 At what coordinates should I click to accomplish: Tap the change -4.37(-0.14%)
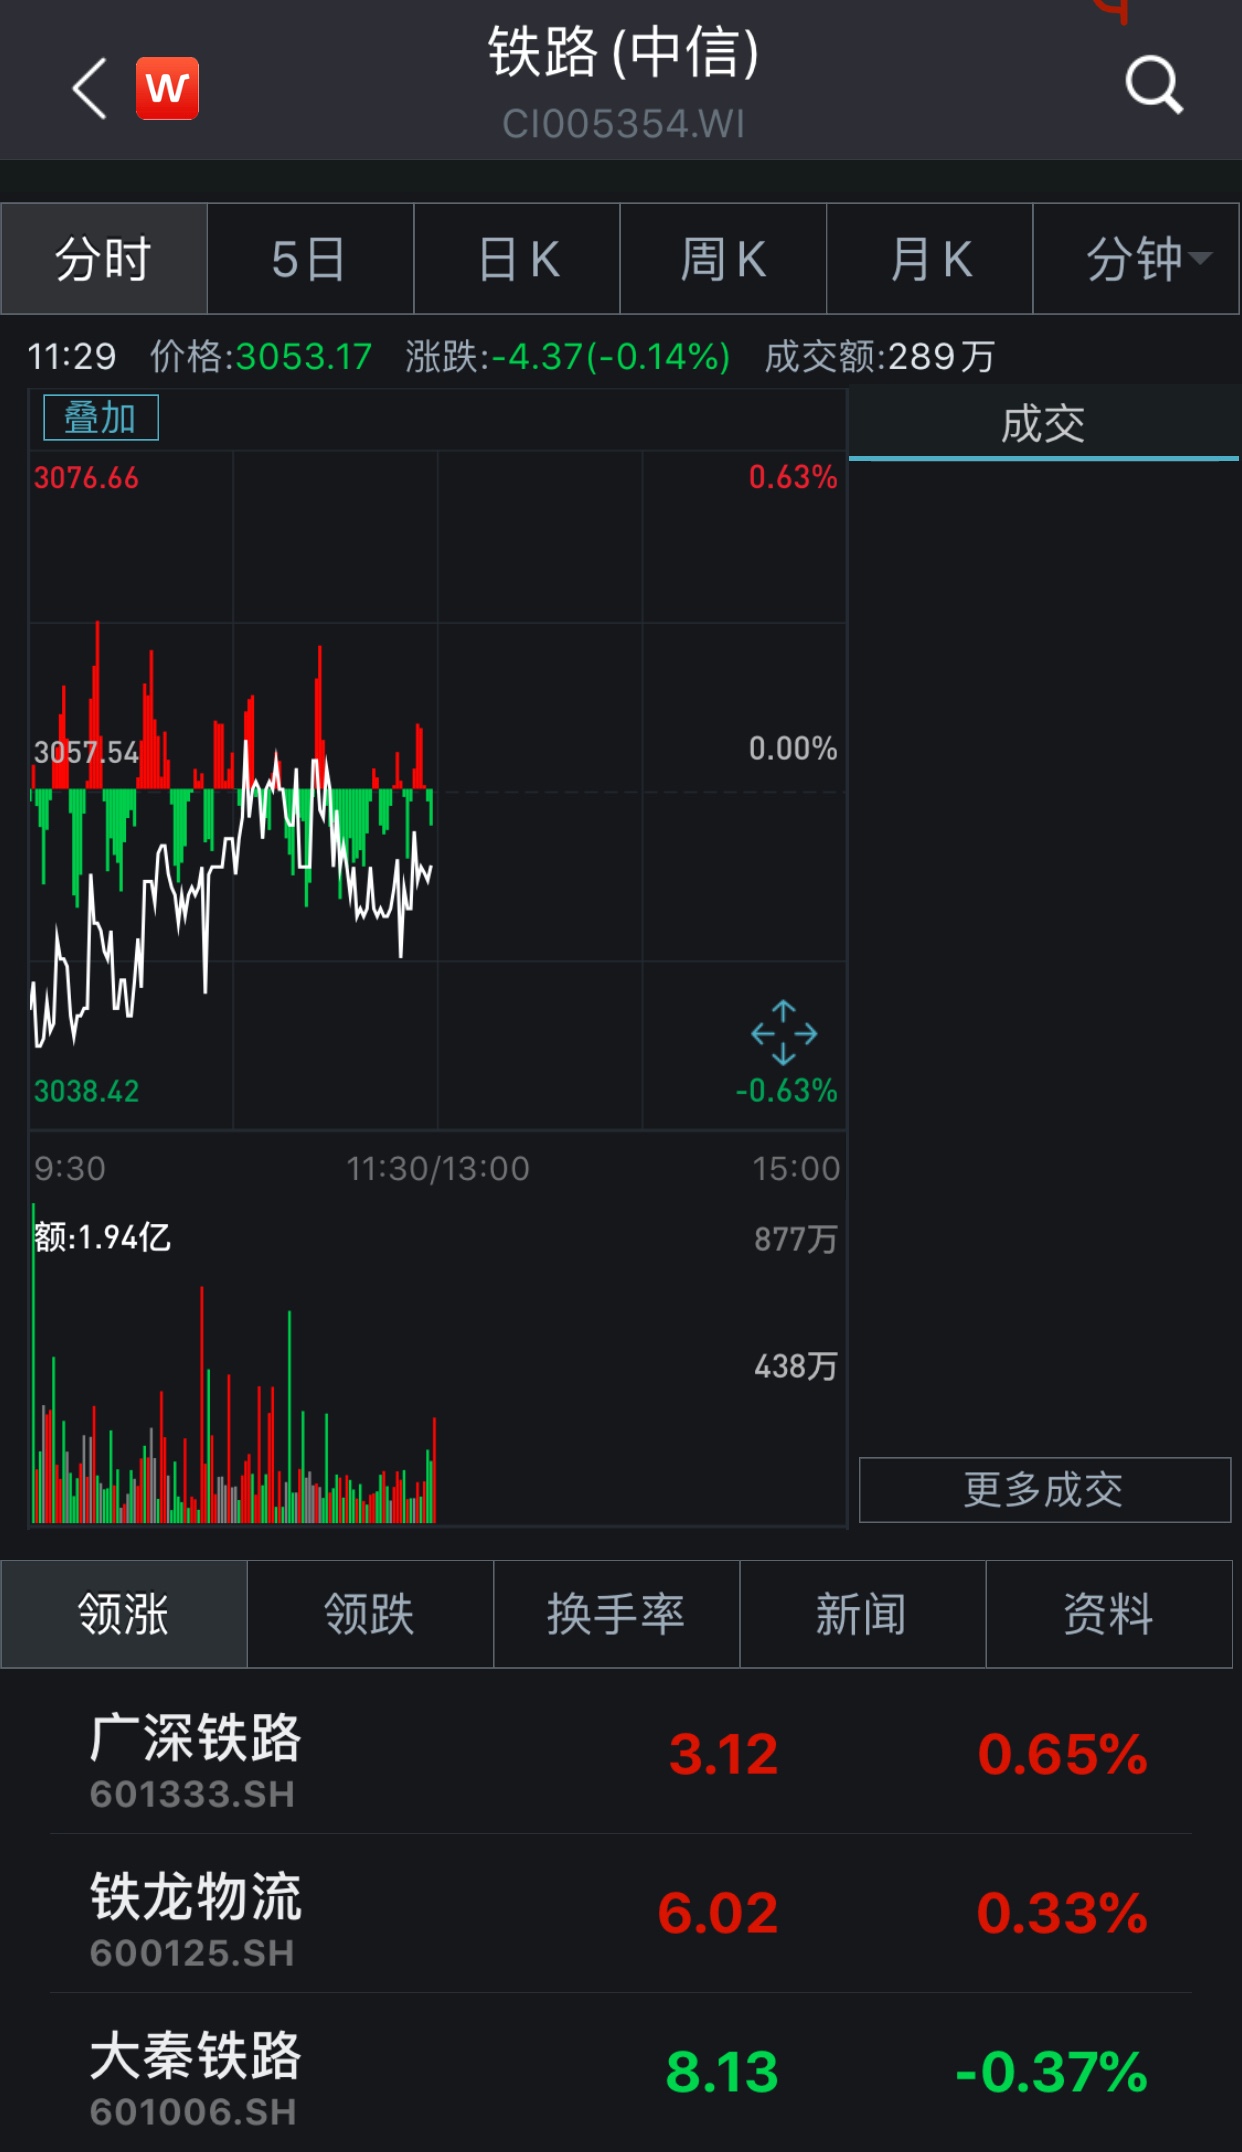[x=610, y=356]
